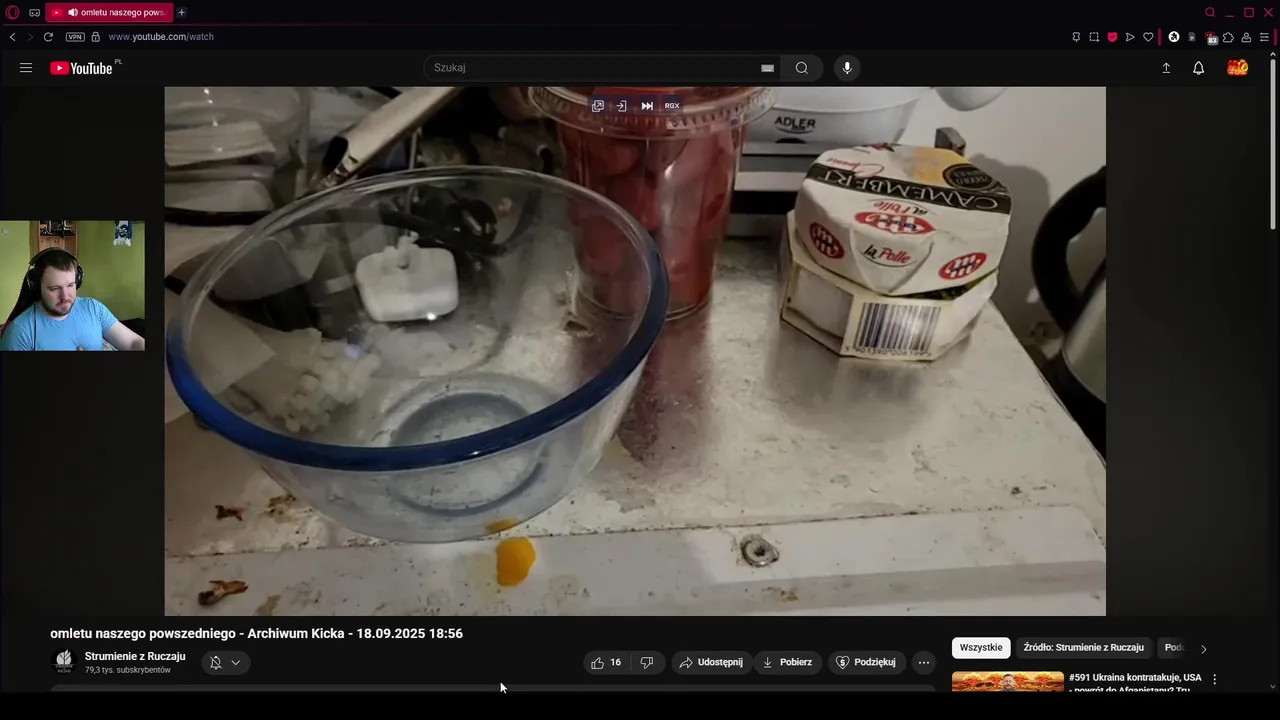The height and width of the screenshot is (720, 1280).
Task: Open the on-screen keyboard in search box
Action: [767, 68]
